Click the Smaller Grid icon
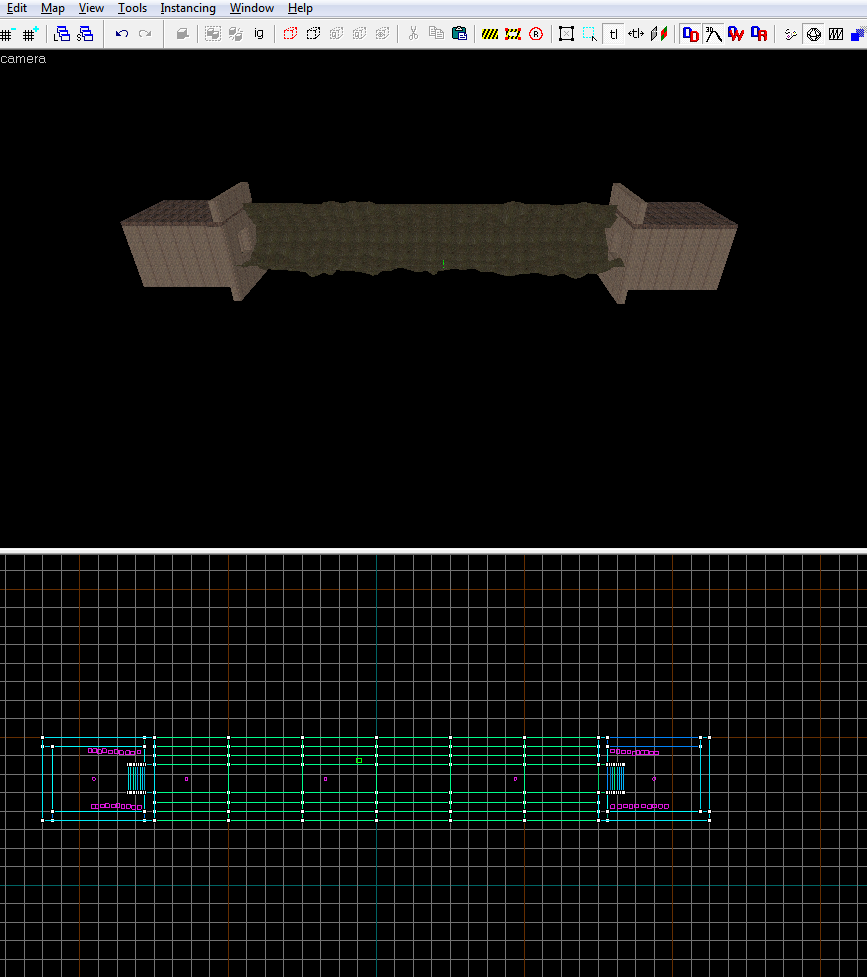Viewport: 867px width, 977px height. pos(7,34)
